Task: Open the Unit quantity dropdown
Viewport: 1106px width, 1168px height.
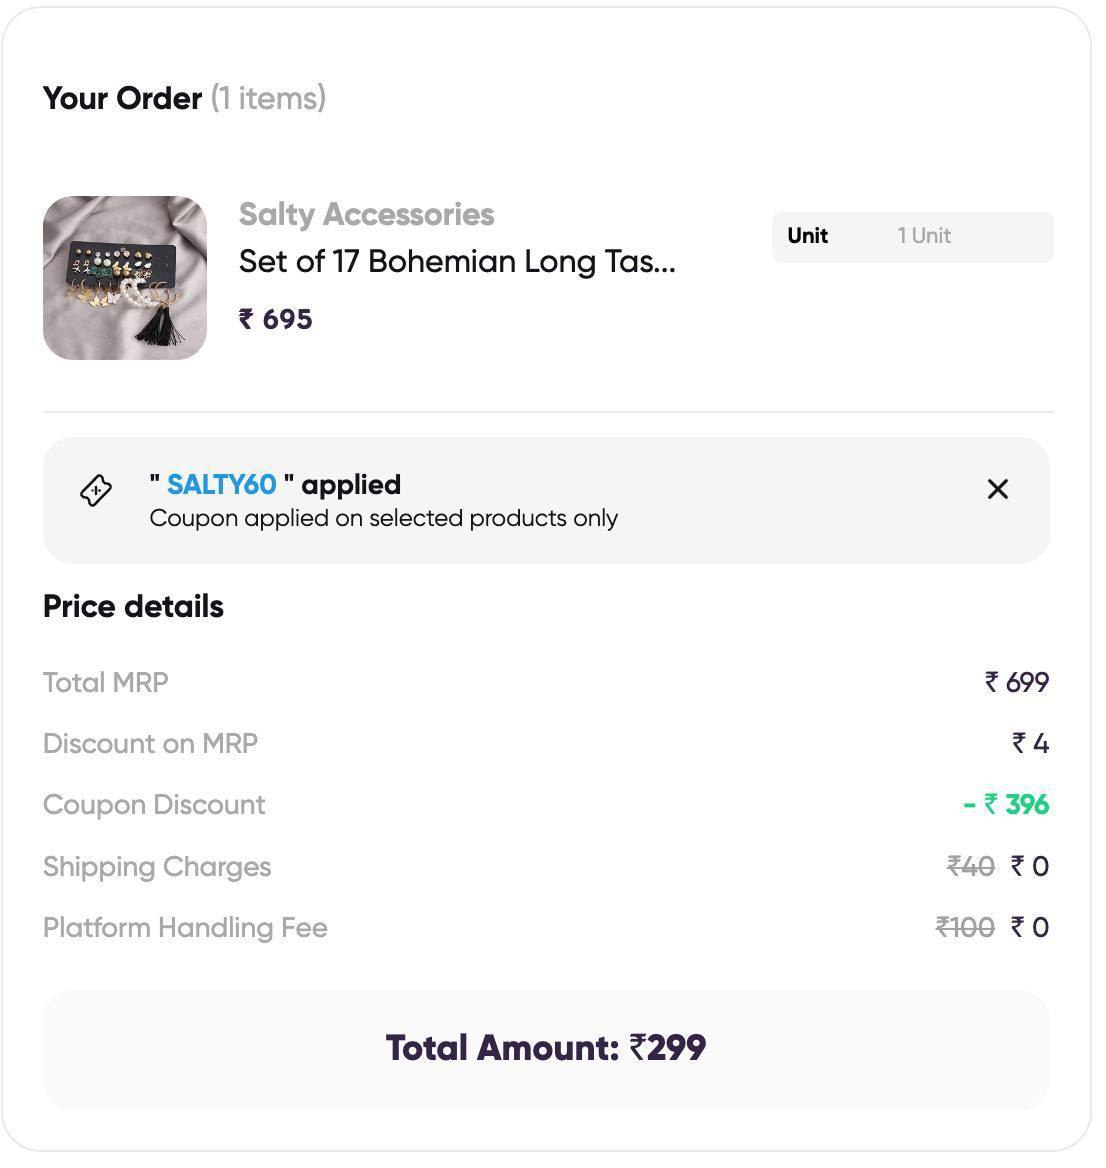Action: (x=912, y=237)
